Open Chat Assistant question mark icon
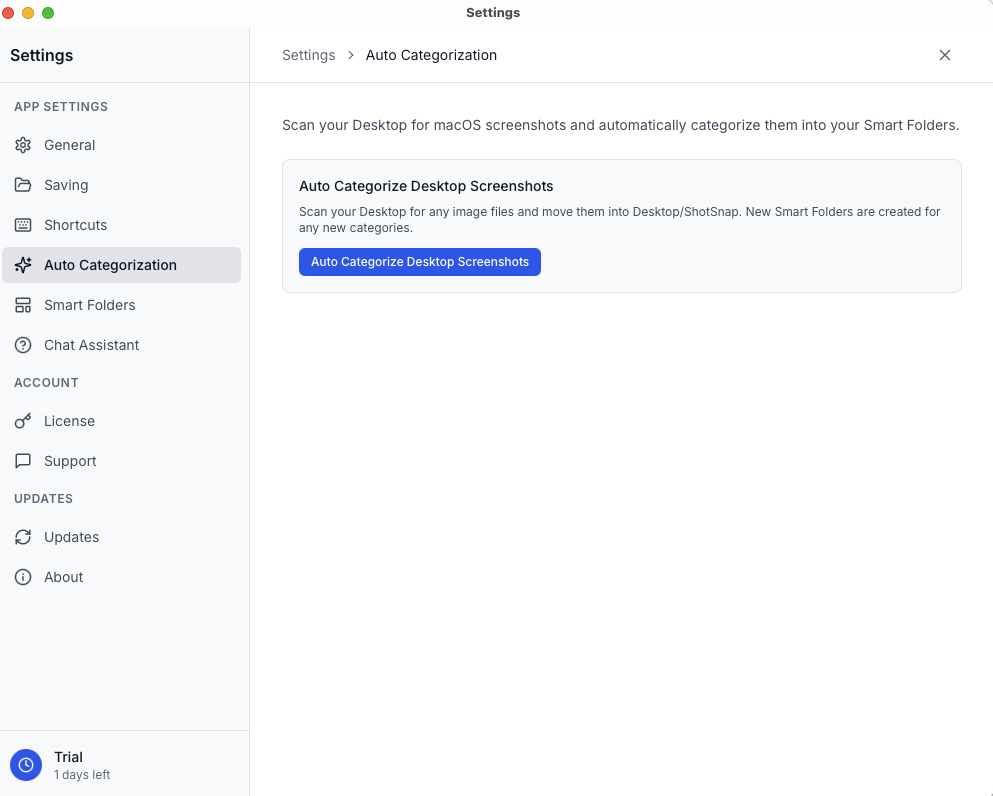993x796 pixels. coord(23,345)
